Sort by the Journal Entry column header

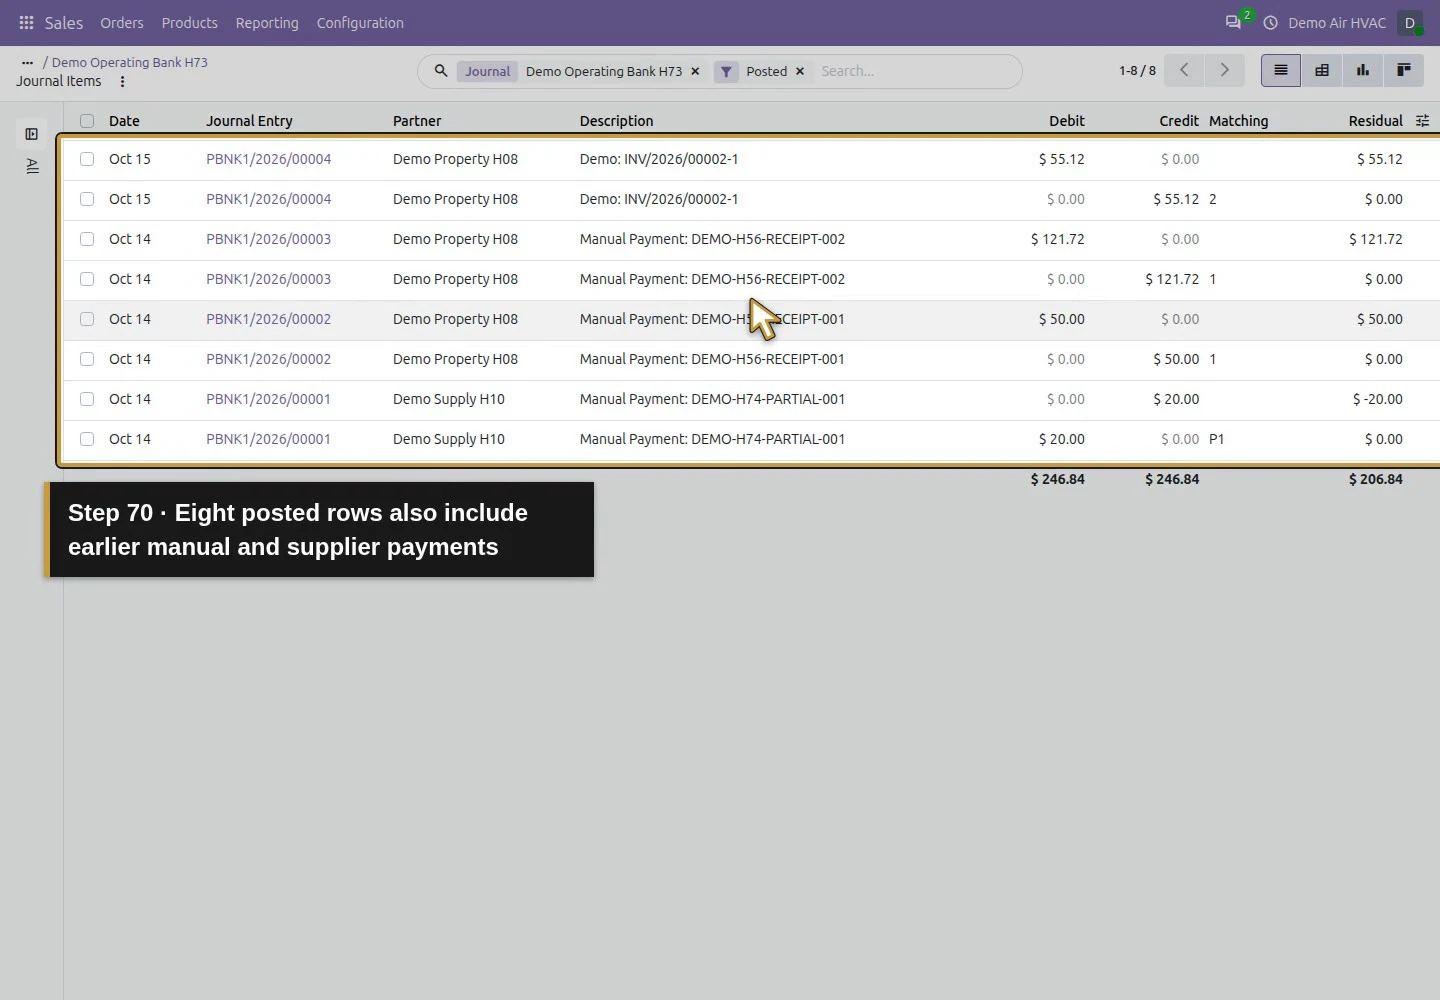[x=249, y=121]
